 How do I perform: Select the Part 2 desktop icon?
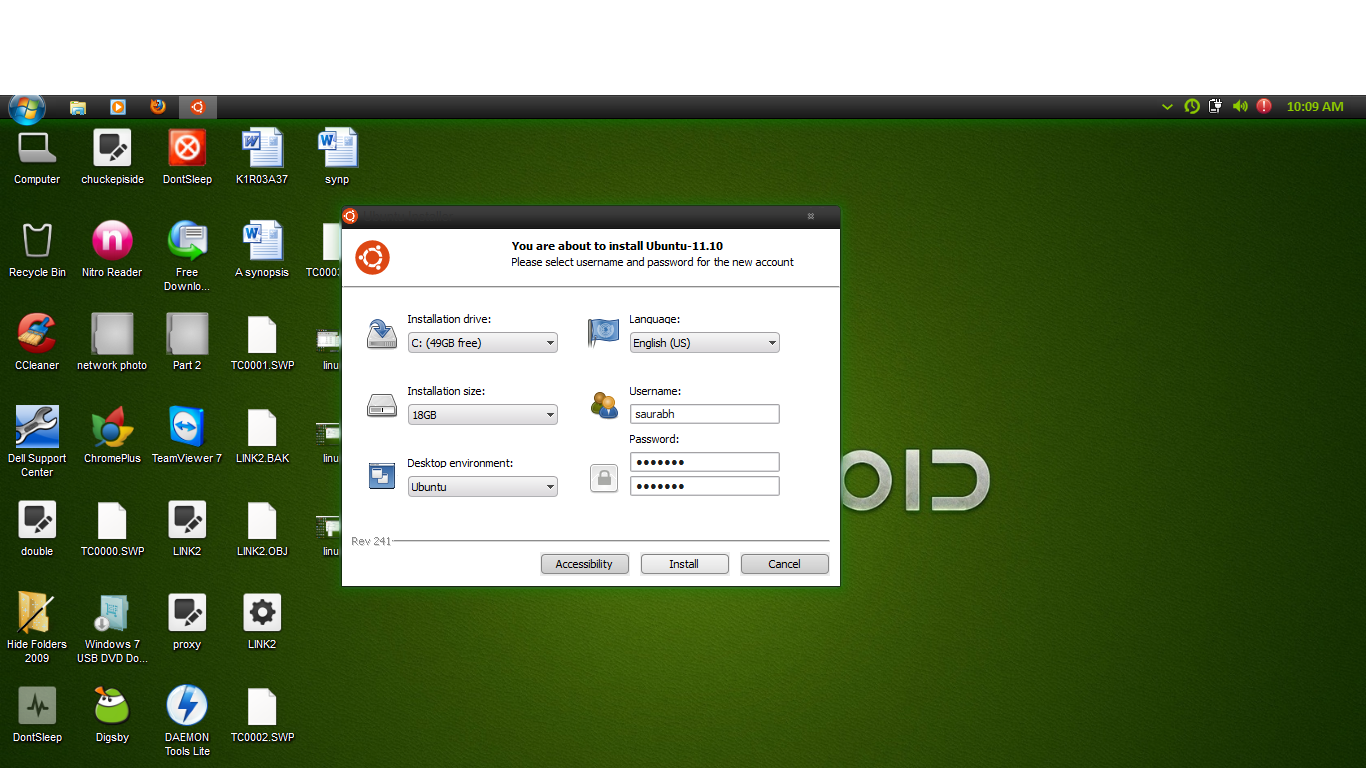(x=187, y=343)
